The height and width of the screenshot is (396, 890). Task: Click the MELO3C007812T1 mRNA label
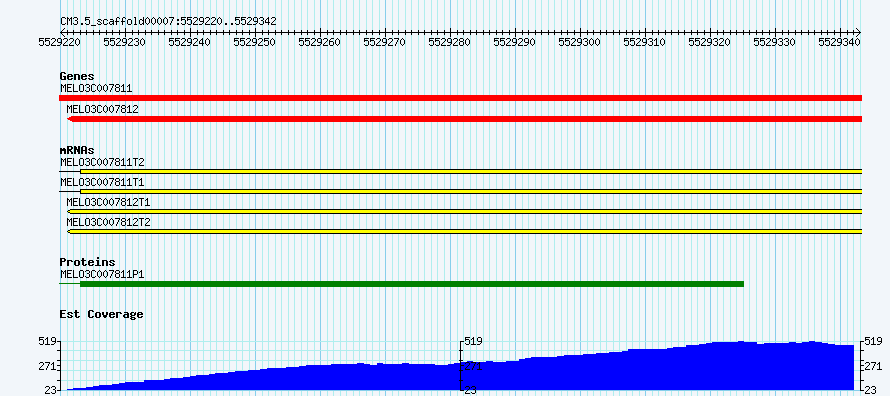coord(108,202)
